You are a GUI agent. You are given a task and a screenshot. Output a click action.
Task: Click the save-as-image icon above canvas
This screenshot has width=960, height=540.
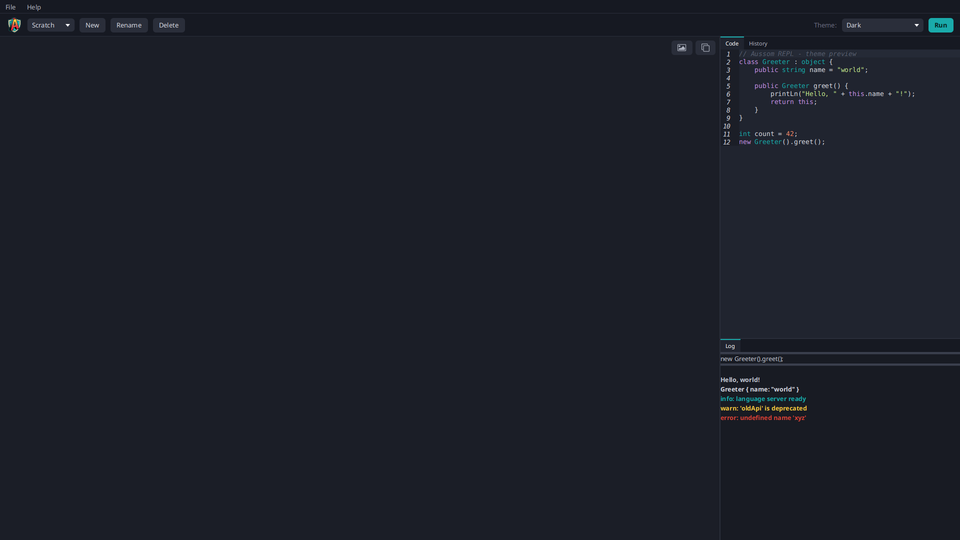click(x=681, y=48)
